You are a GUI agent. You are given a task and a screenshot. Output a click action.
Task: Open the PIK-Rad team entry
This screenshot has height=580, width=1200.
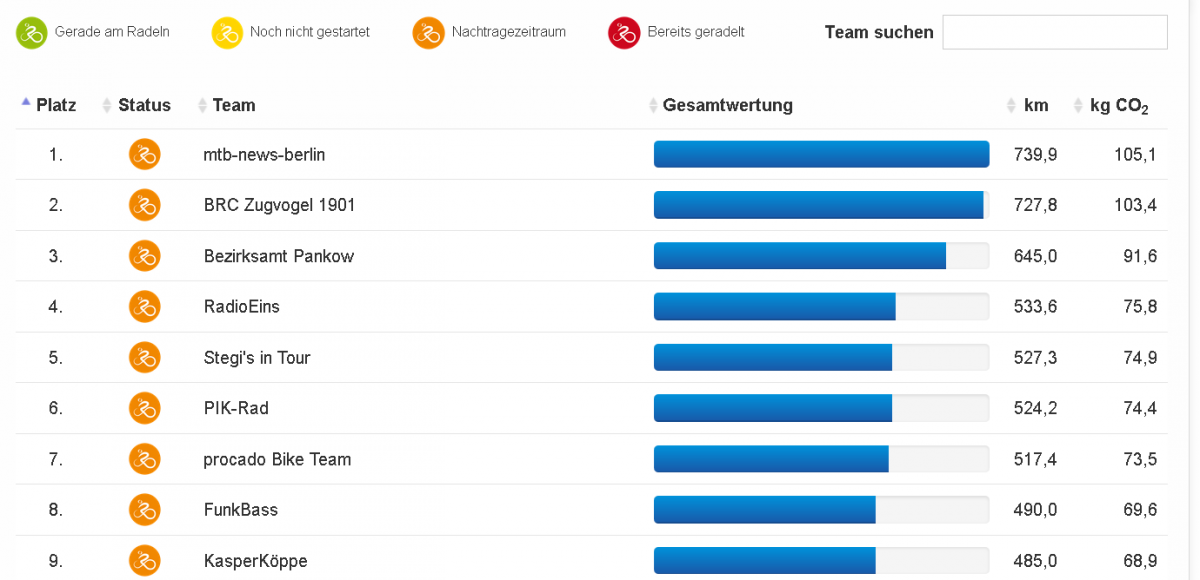[236, 408]
